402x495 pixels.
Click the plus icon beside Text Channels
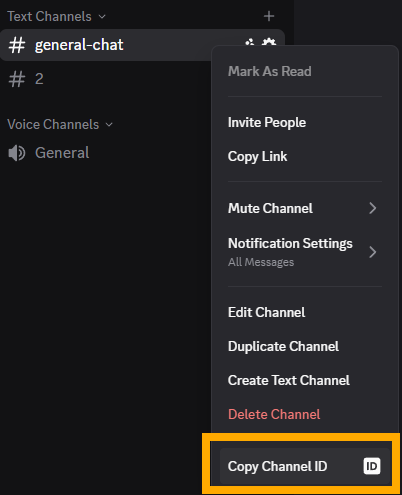tap(269, 16)
